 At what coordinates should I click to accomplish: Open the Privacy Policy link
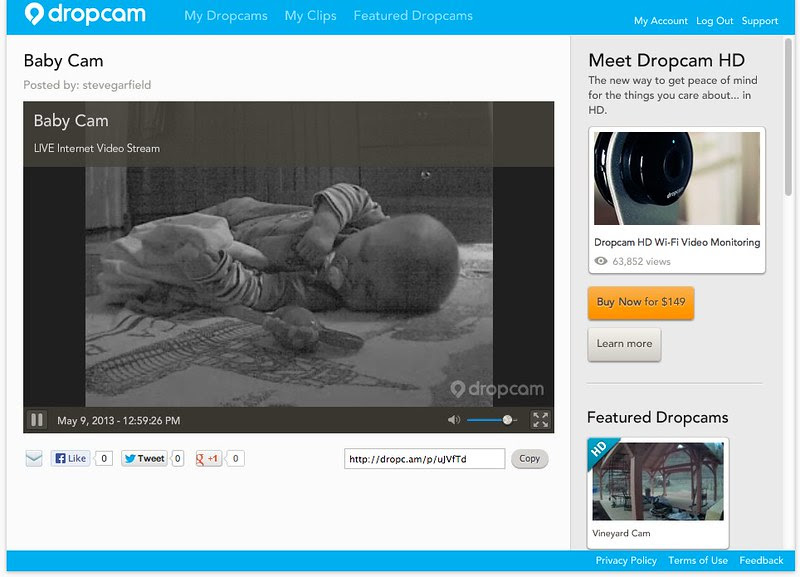626,560
